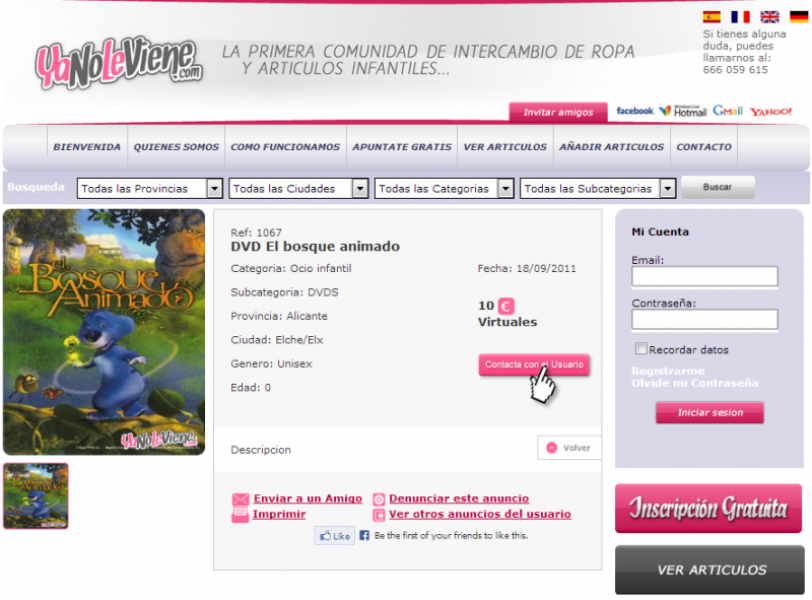The image size is (812, 600).
Task: Follow the Ver otros anuncios del usuario link
Action: pyautogui.click(x=480, y=514)
